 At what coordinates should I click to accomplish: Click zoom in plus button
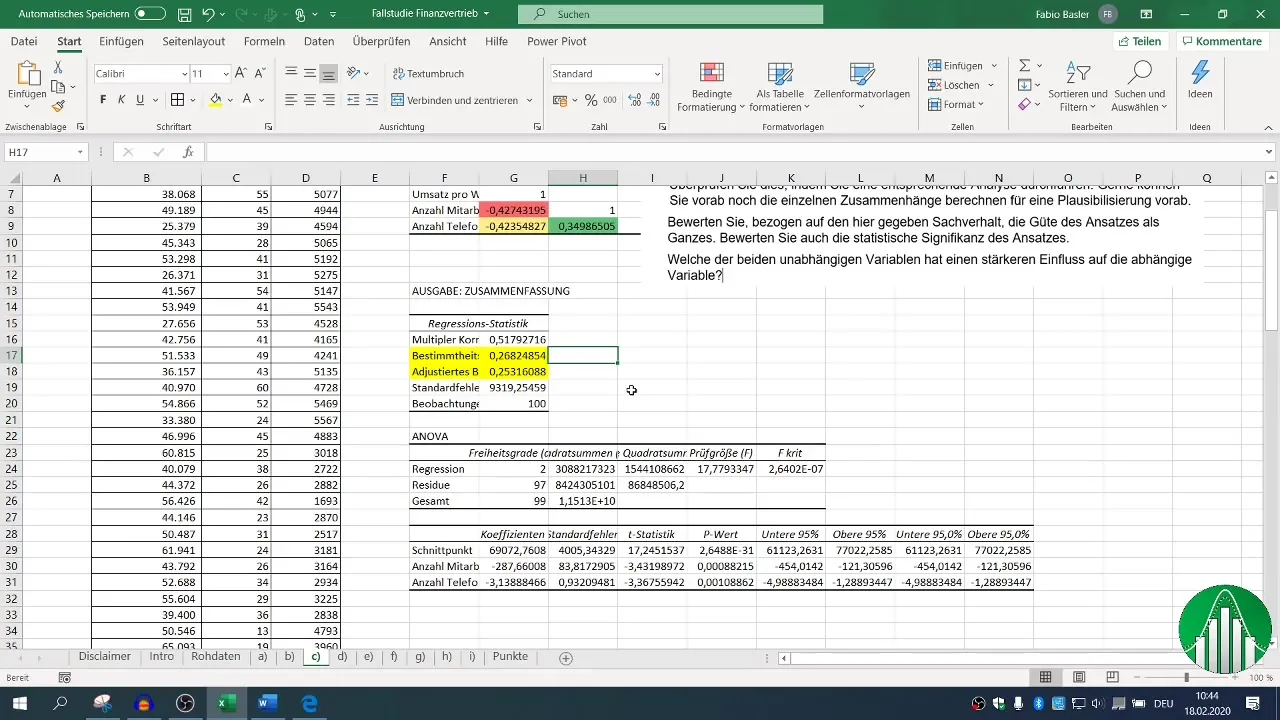point(1236,677)
